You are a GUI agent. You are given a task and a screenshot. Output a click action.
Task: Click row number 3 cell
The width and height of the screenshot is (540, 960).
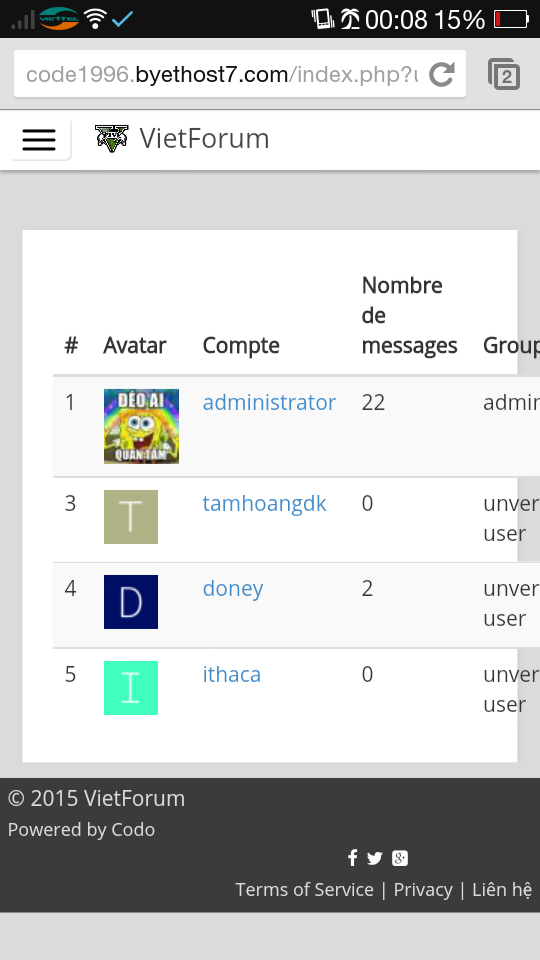click(x=70, y=503)
